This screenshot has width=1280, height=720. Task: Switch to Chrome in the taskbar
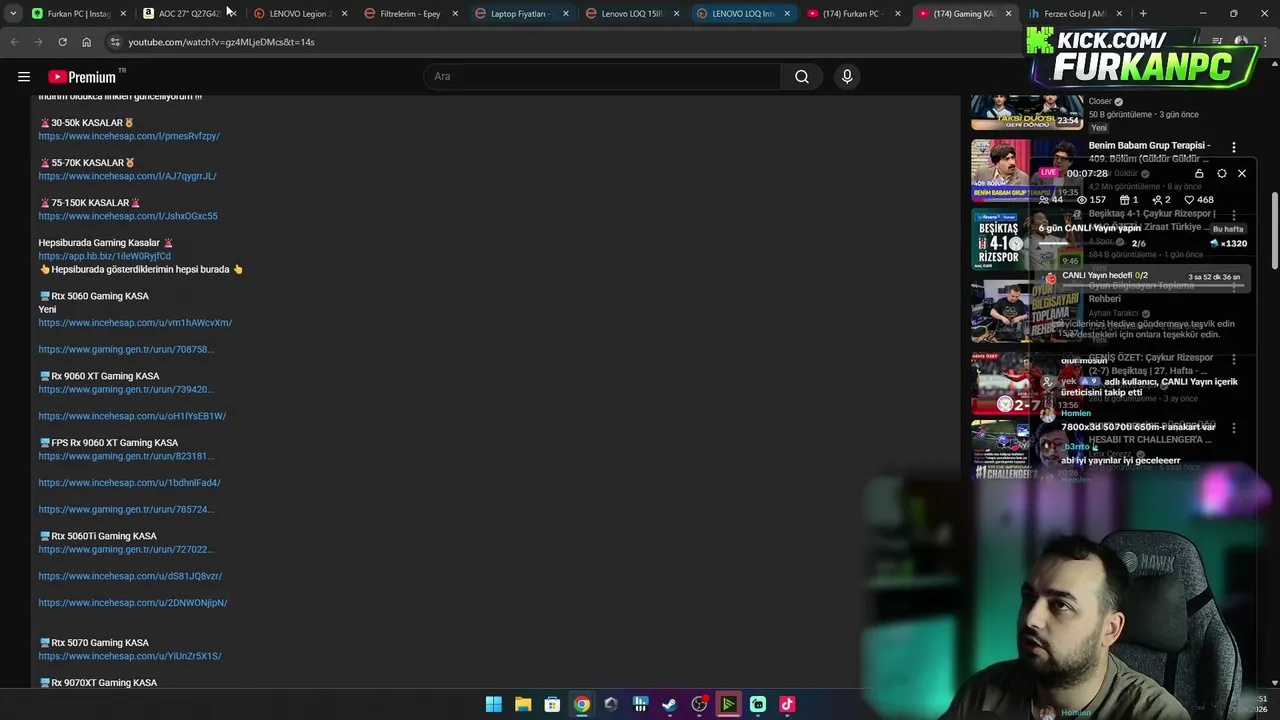pyautogui.click(x=582, y=705)
